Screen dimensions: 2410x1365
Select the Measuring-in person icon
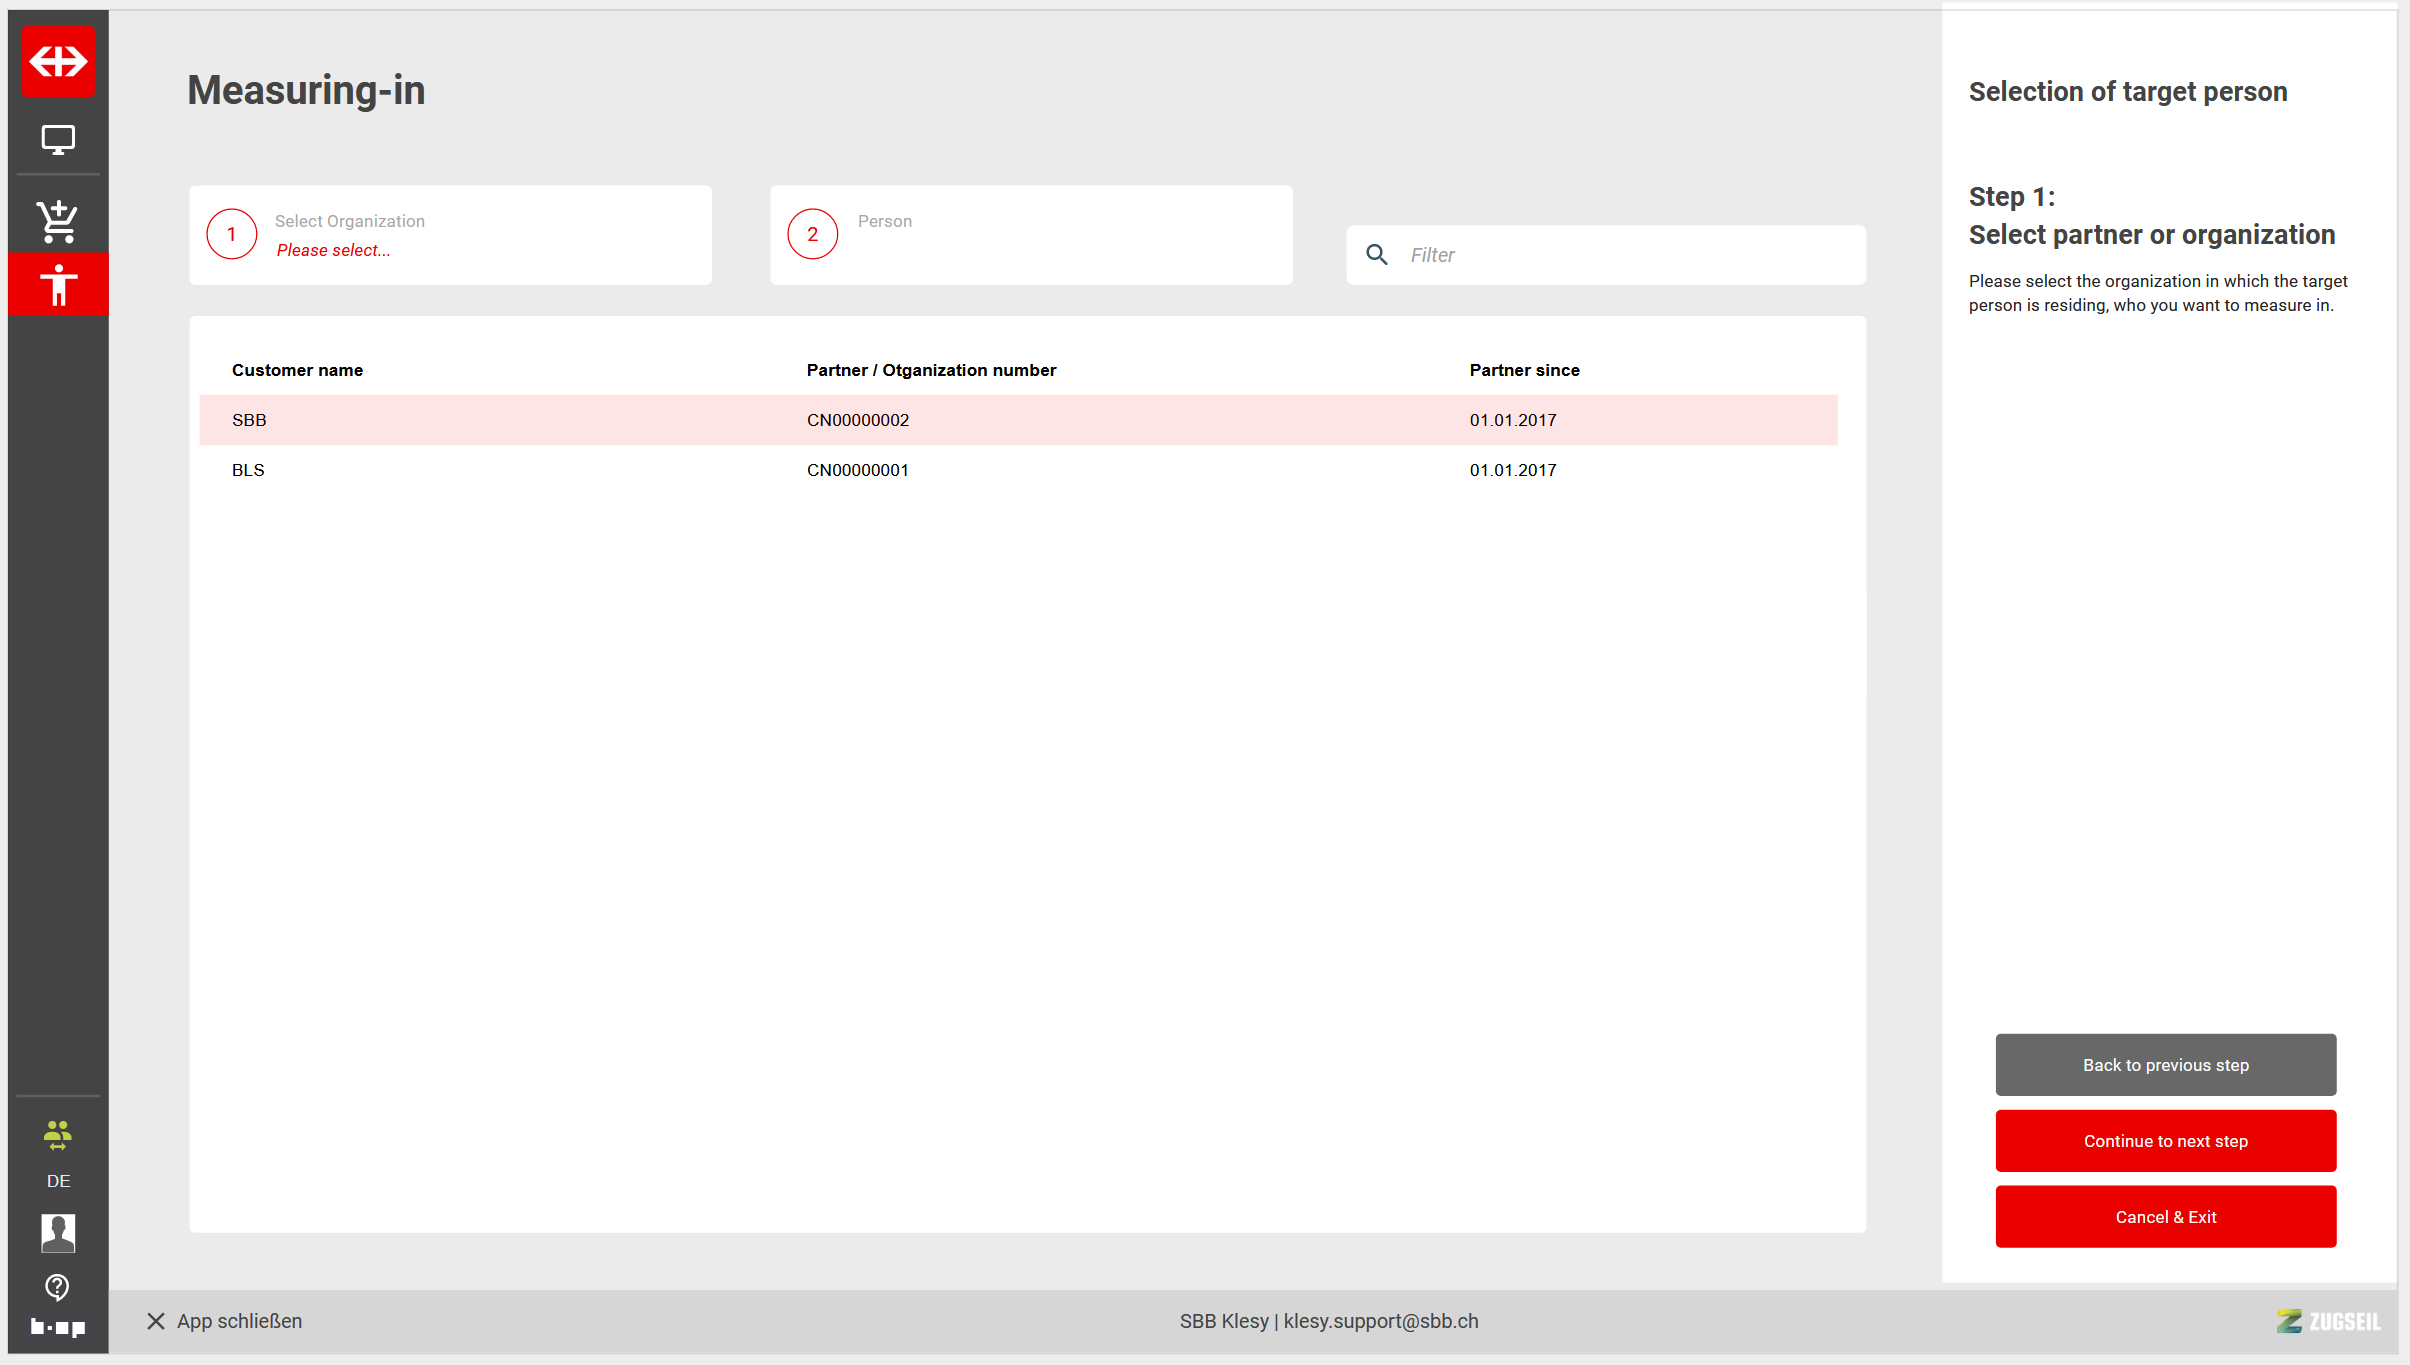(x=58, y=285)
